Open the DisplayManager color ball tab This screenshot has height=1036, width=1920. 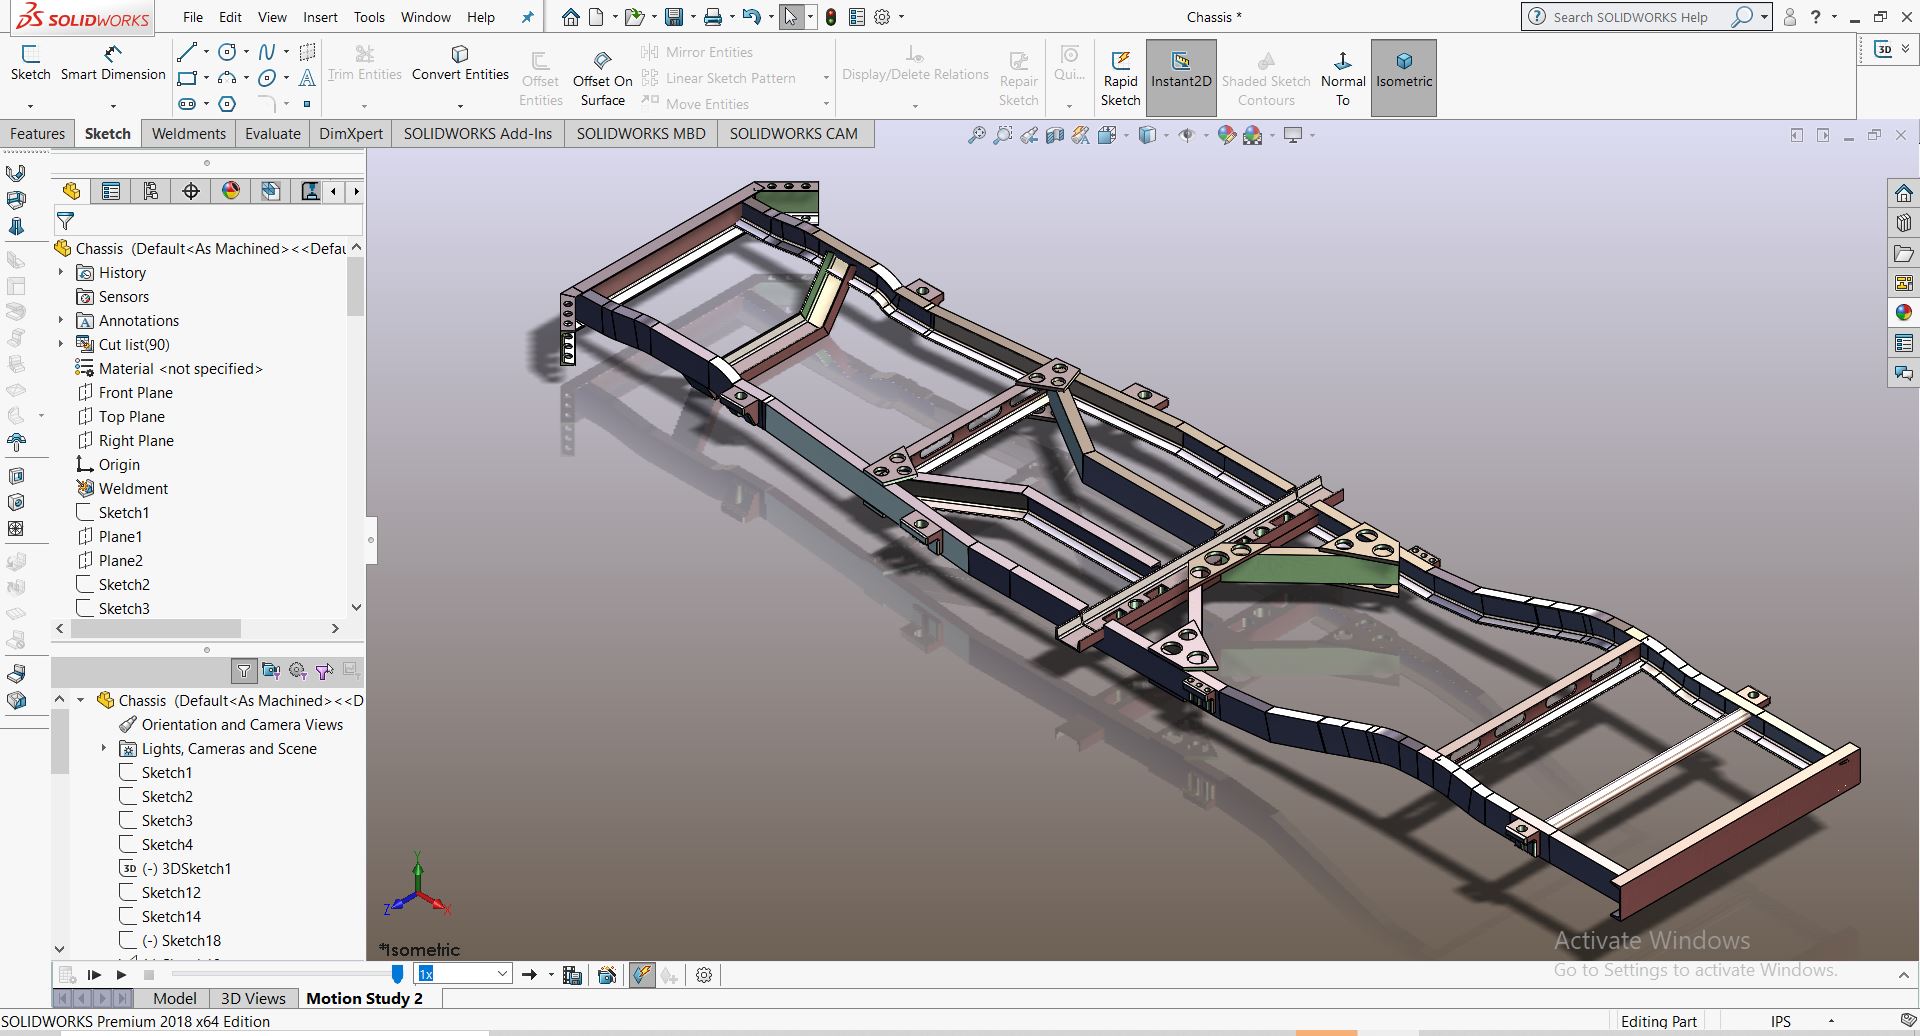(x=231, y=191)
